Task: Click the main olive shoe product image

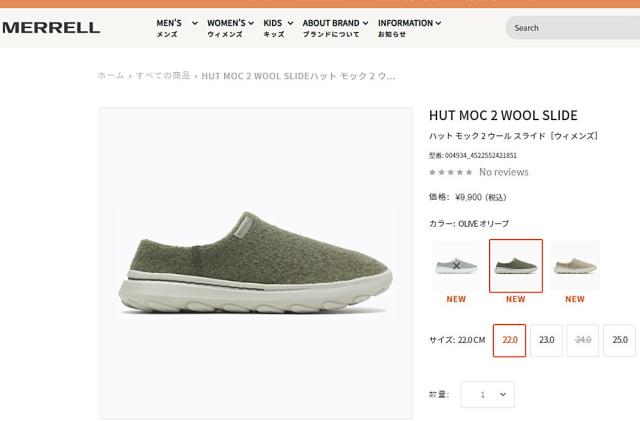Action: coord(256,263)
